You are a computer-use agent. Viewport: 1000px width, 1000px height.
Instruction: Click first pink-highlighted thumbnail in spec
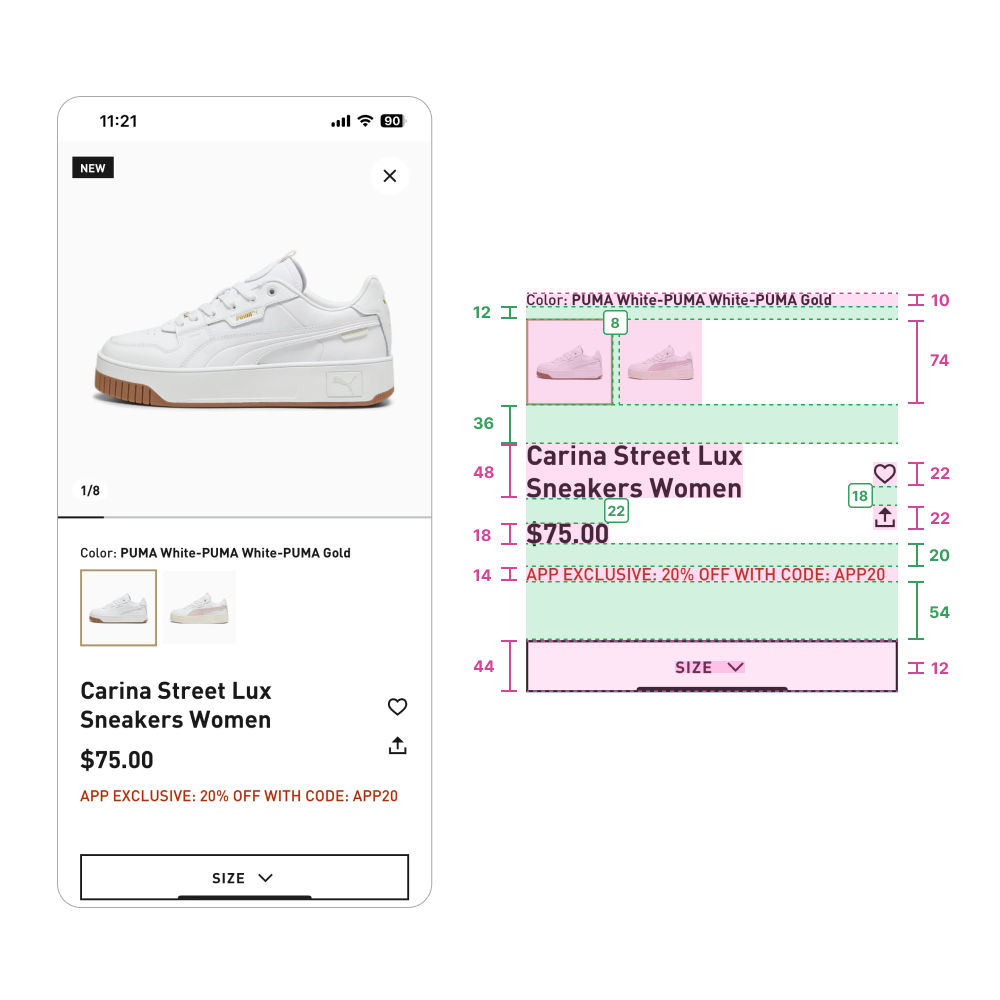pos(570,362)
